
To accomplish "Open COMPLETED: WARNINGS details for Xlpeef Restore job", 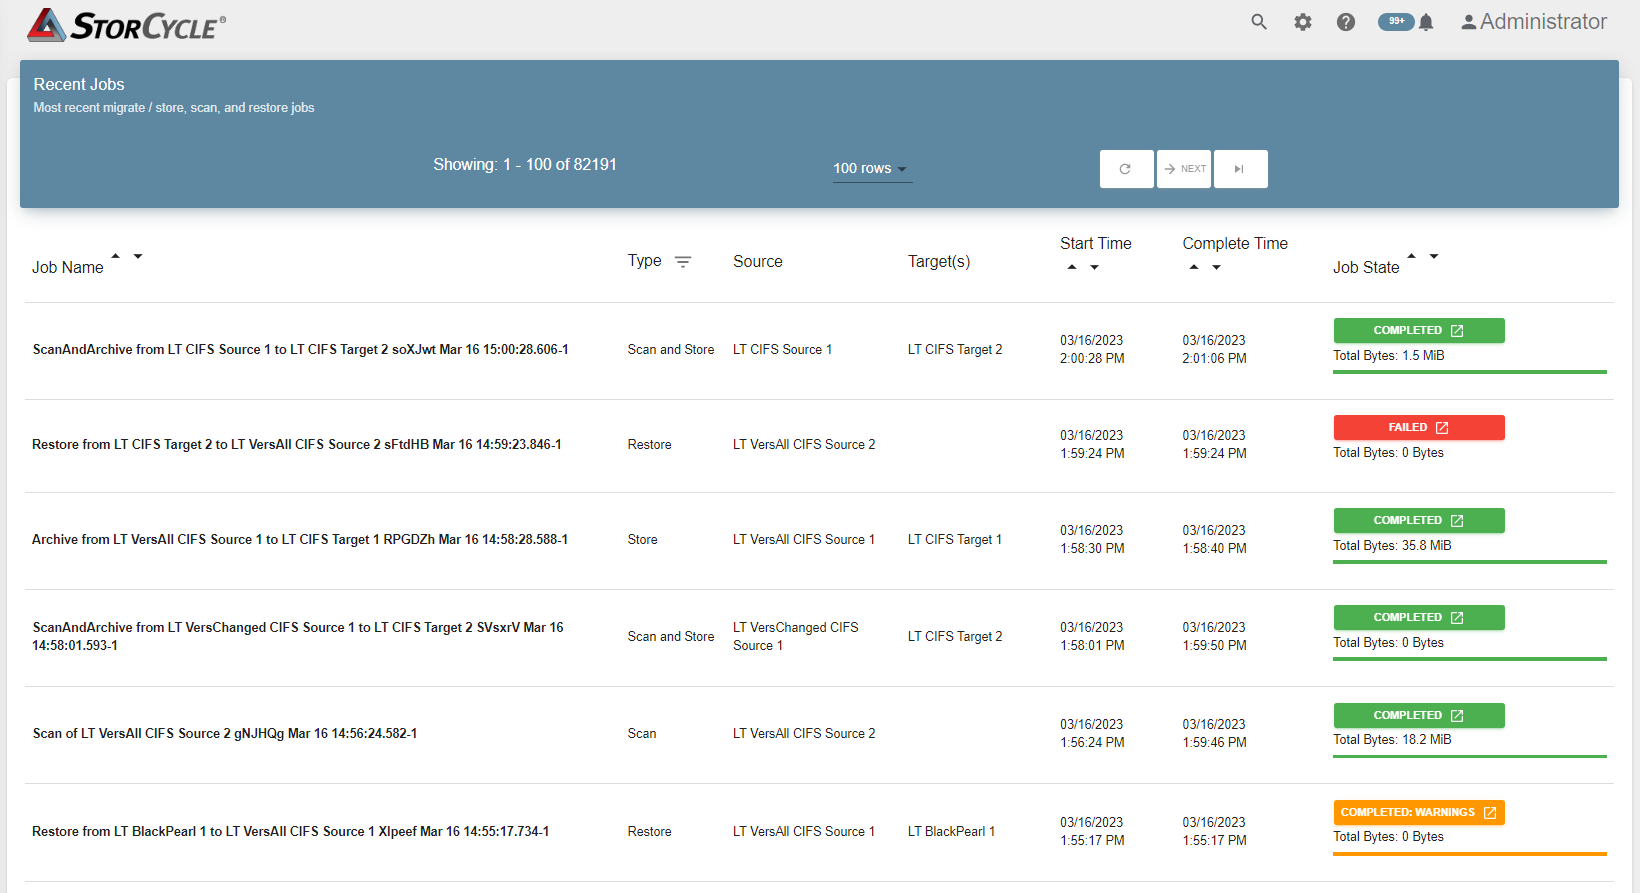I will click(x=1419, y=812).
